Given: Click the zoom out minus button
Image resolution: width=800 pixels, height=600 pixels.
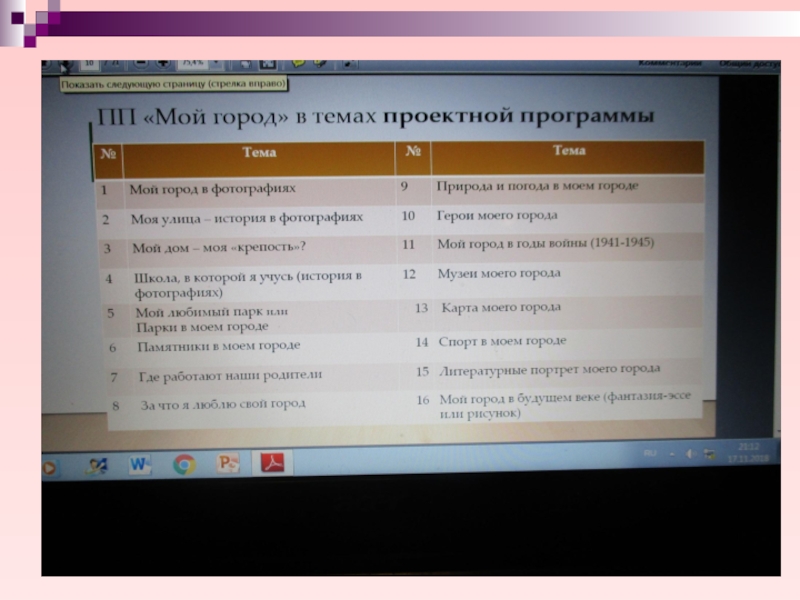Looking at the screenshot, I should [x=140, y=63].
